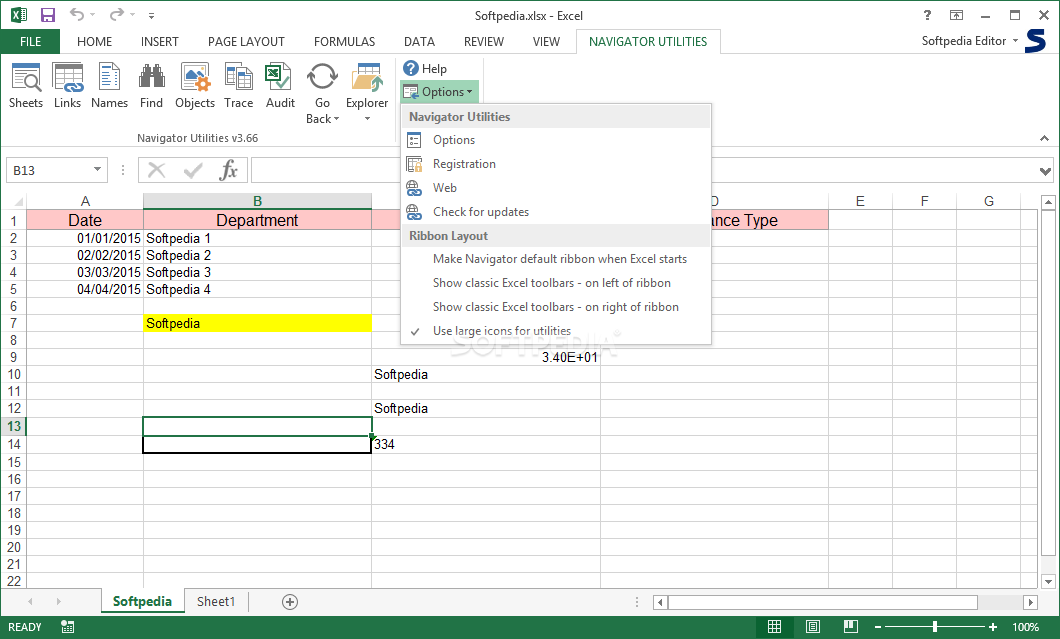
Task: Open Navigator Utilities Help
Action: [425, 68]
